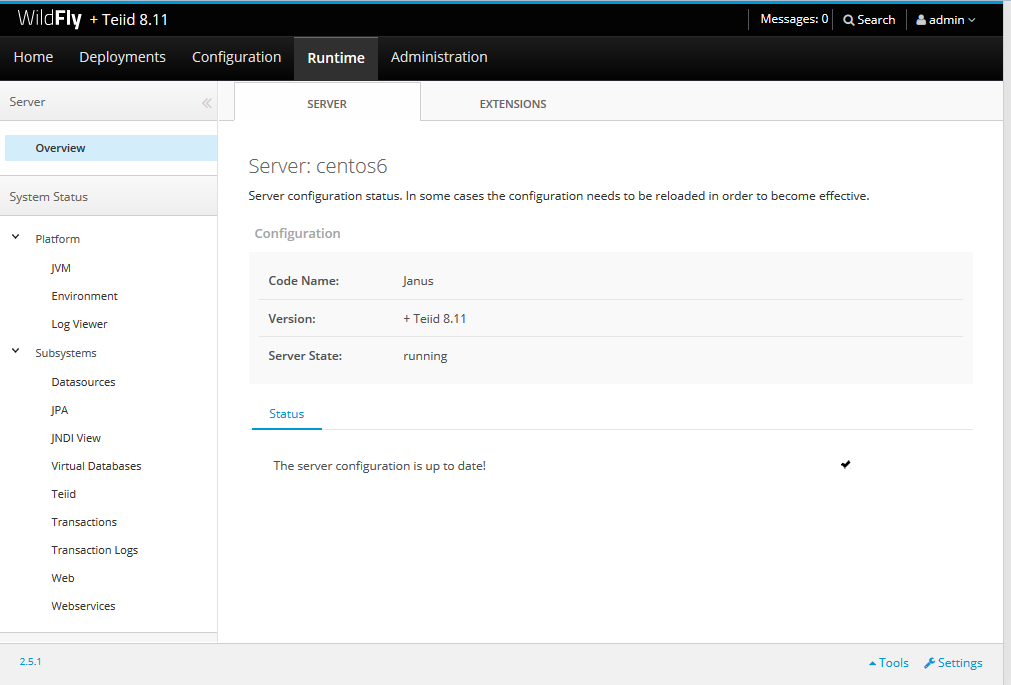Open Settings in the footer
The width and height of the screenshot is (1011, 685).
pyautogui.click(x=953, y=663)
